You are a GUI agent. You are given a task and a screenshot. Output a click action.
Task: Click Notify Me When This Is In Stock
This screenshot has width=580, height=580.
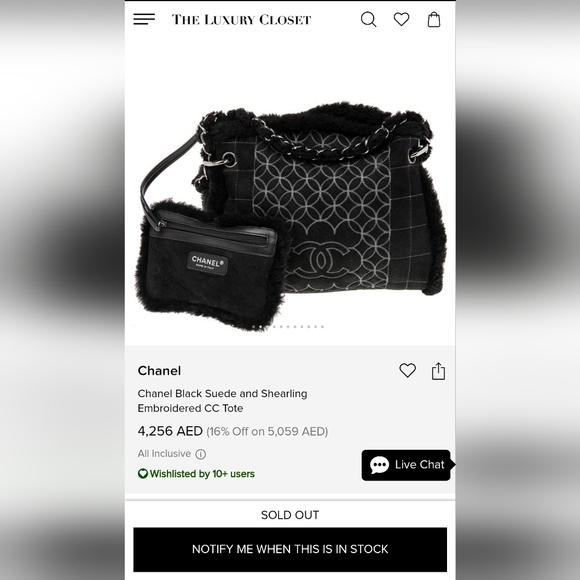point(290,549)
